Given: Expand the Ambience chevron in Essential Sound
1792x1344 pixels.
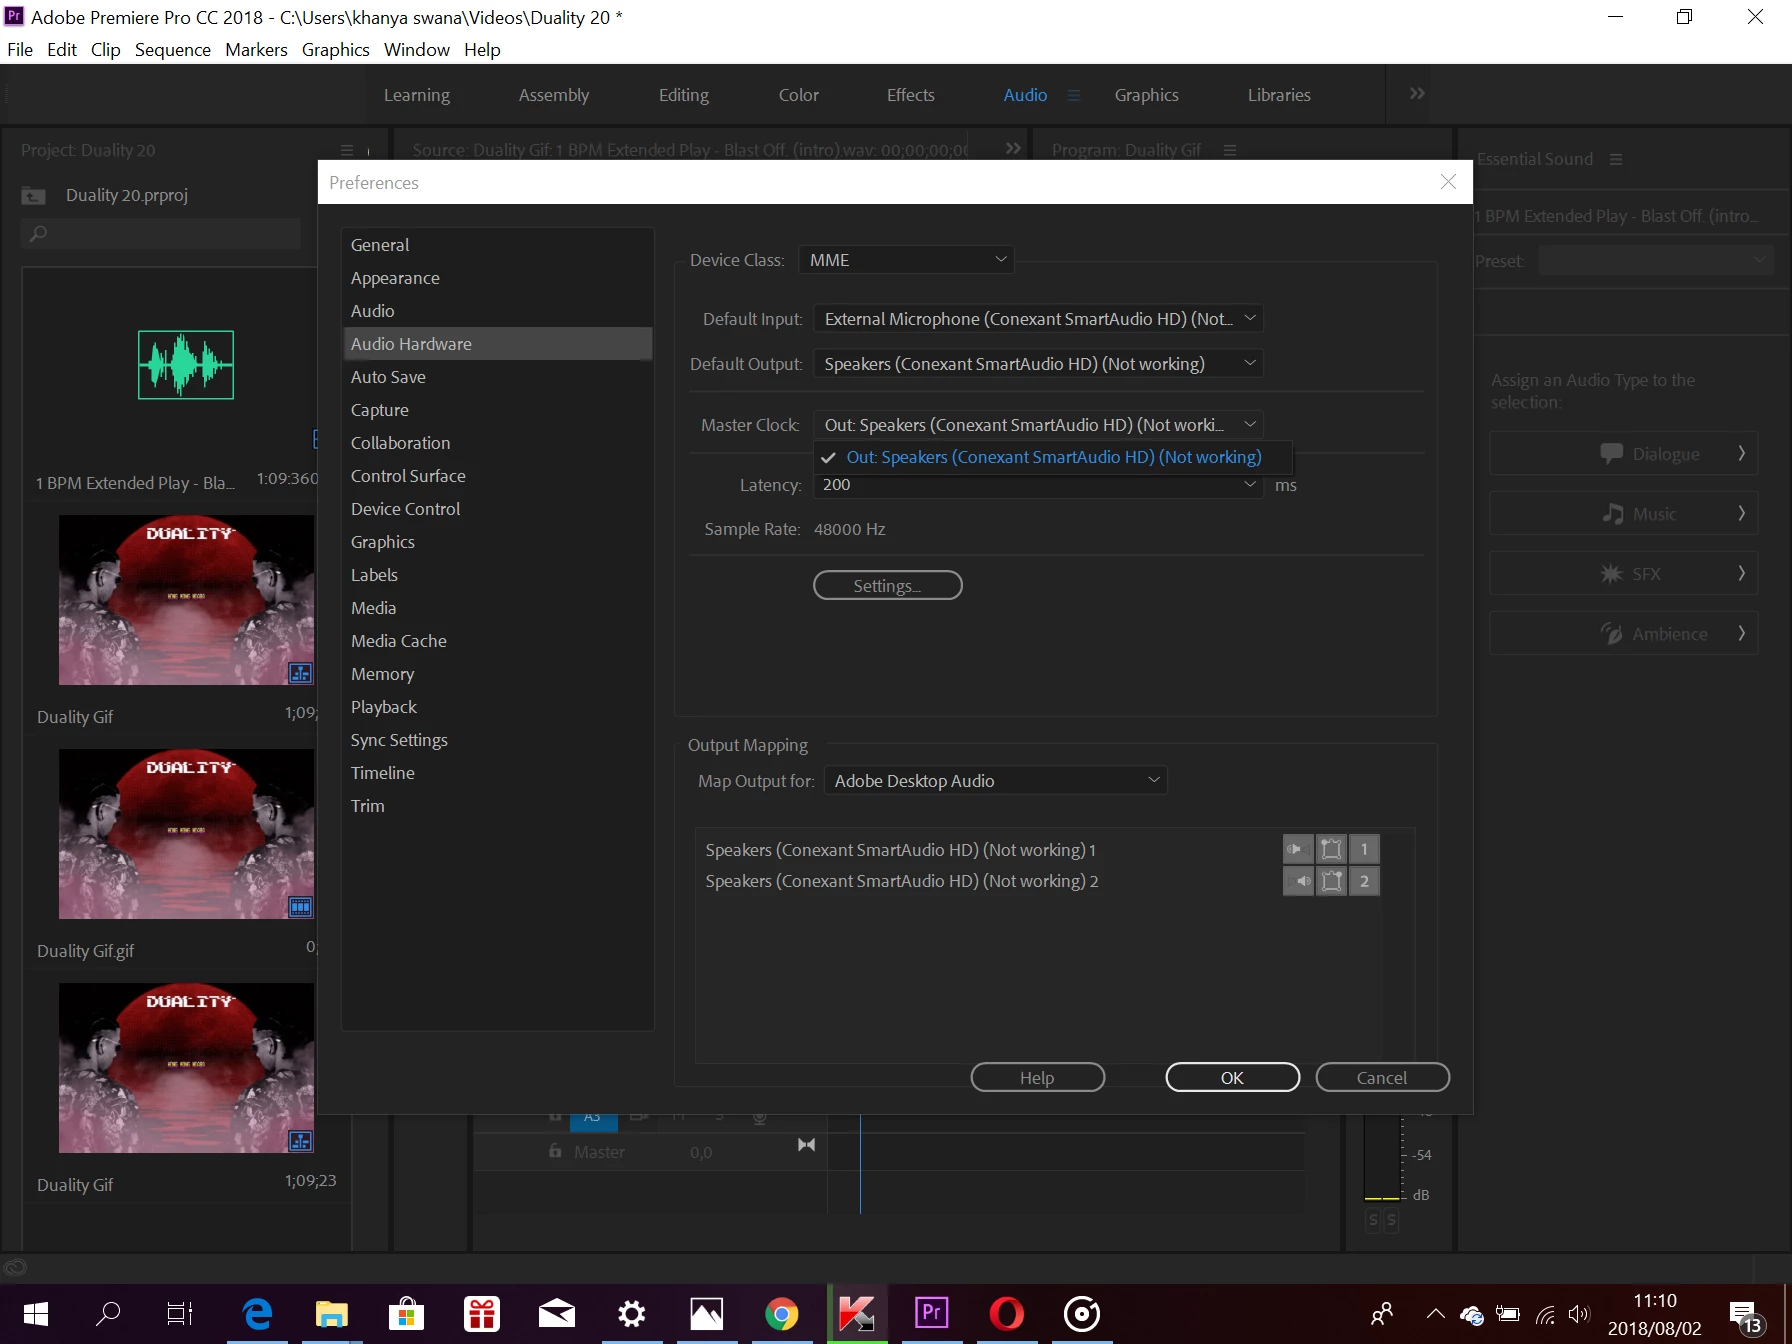Looking at the screenshot, I should 1741,633.
